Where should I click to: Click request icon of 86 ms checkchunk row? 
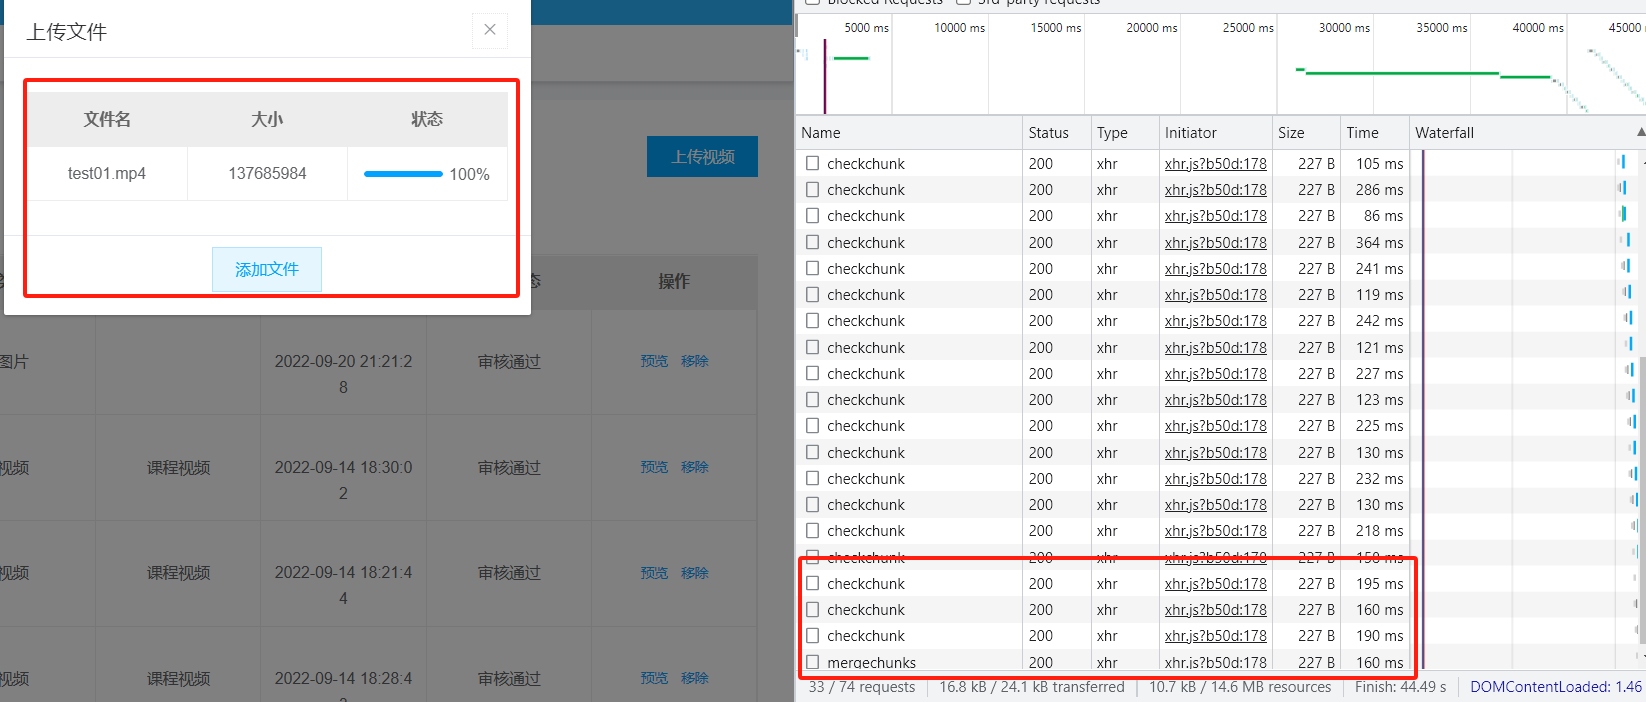coord(813,215)
